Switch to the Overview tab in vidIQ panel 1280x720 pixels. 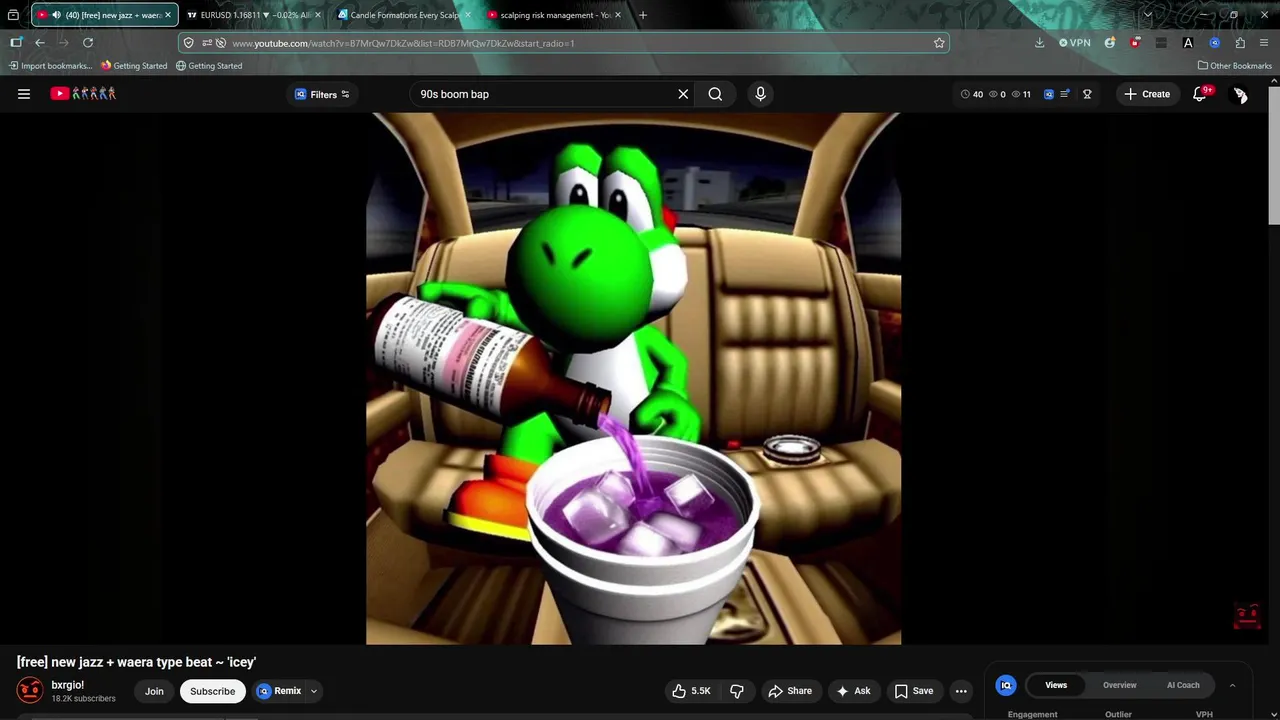pos(1119,685)
